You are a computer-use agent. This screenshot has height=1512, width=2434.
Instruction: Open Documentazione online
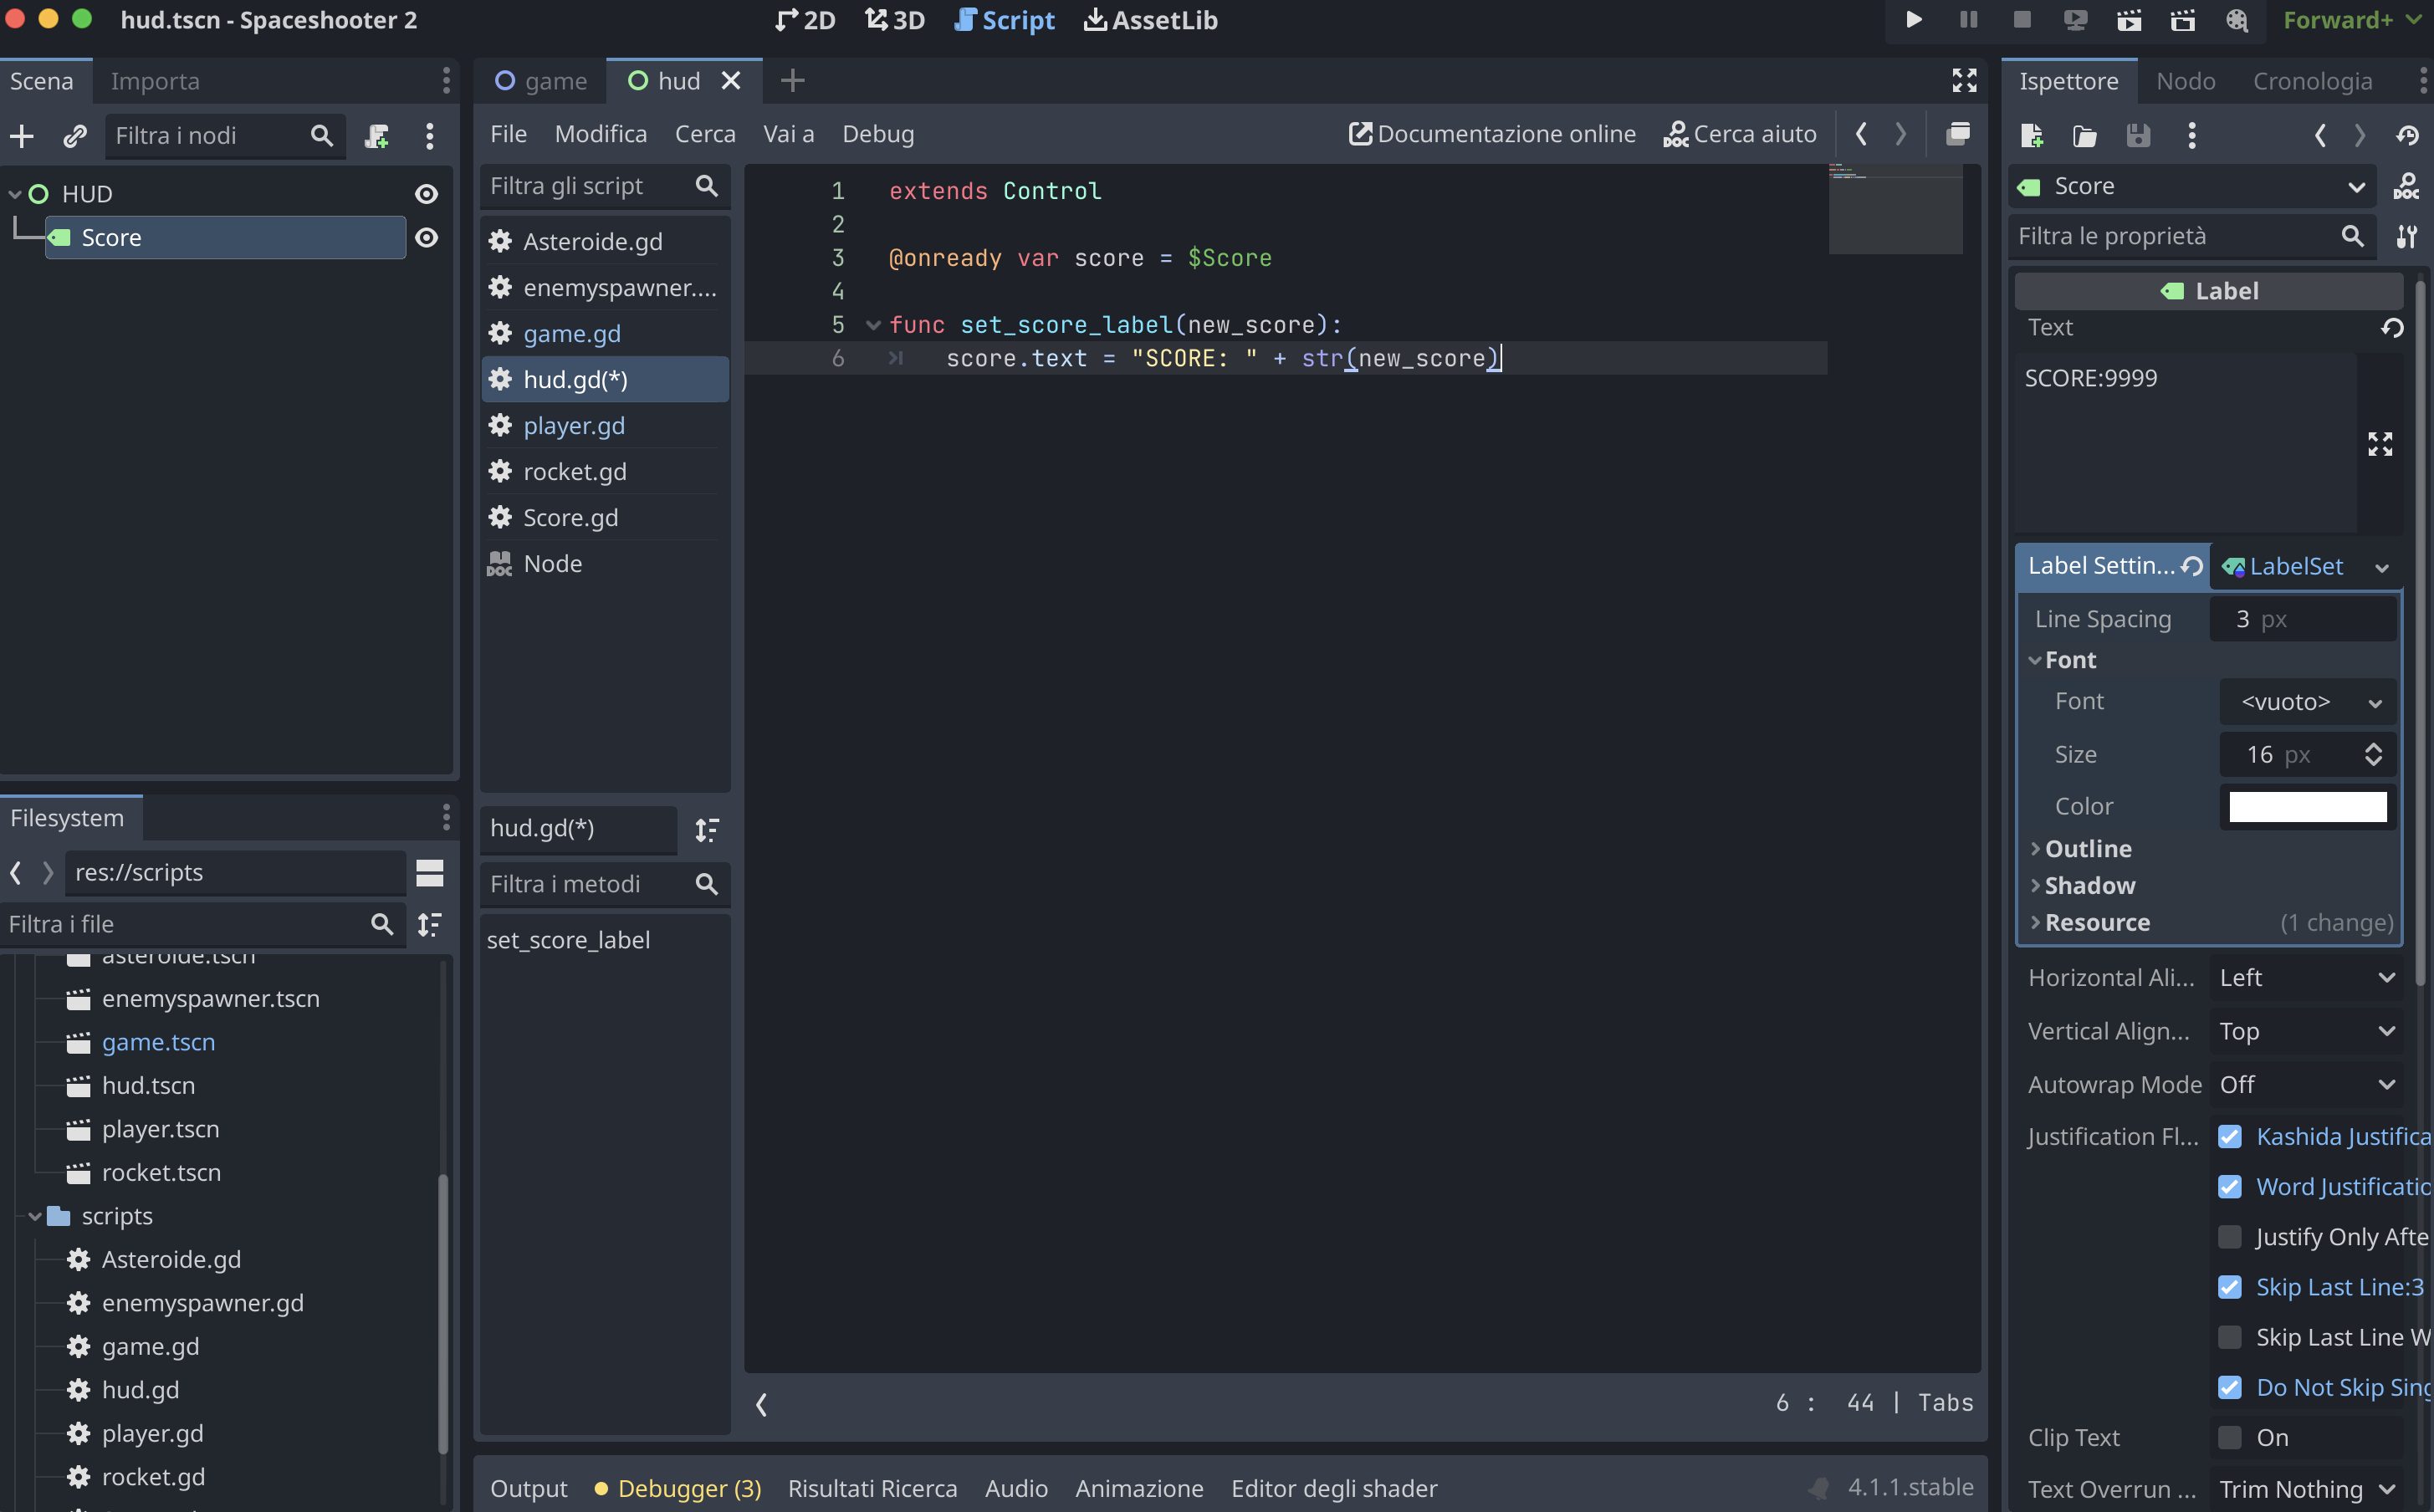[1491, 133]
